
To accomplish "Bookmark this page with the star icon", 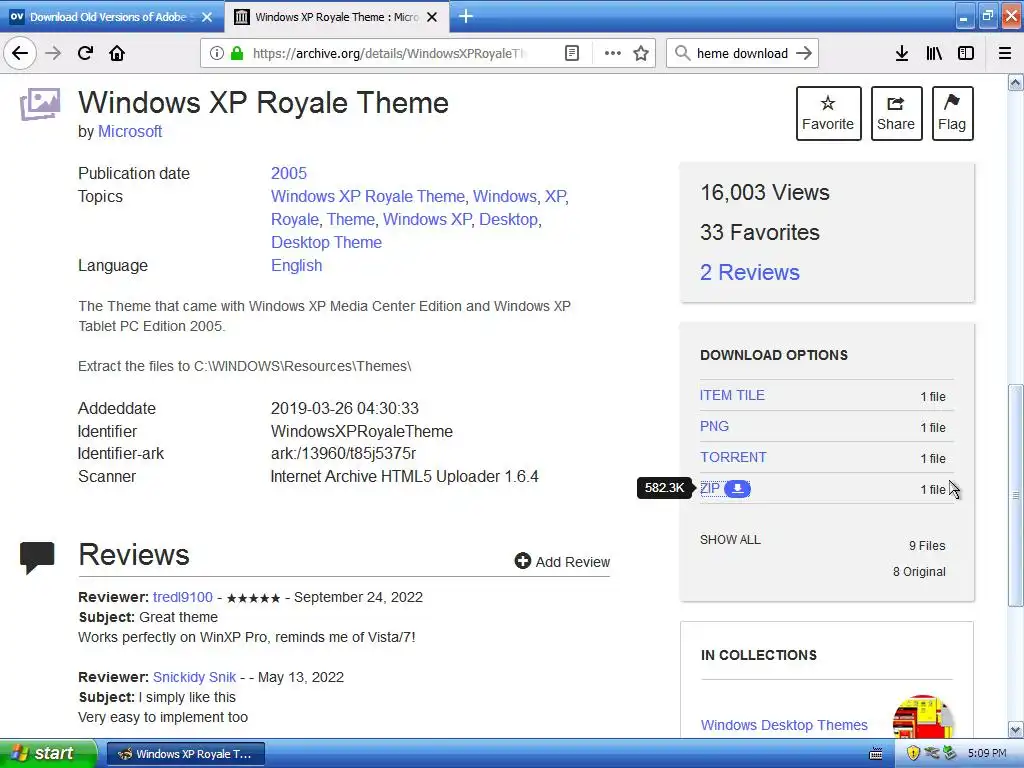I will (x=641, y=53).
